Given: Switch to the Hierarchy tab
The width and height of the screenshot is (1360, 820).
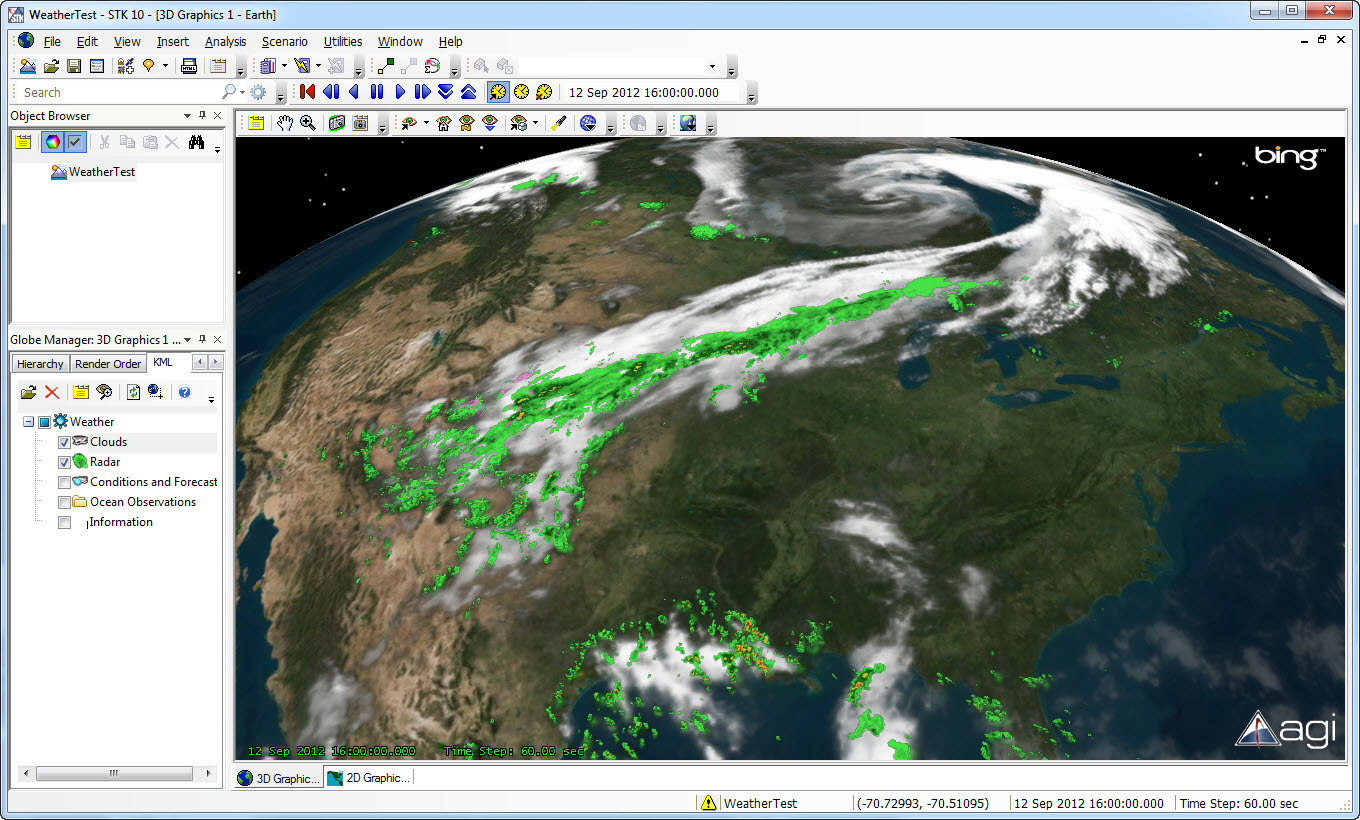Looking at the screenshot, I should (x=40, y=364).
